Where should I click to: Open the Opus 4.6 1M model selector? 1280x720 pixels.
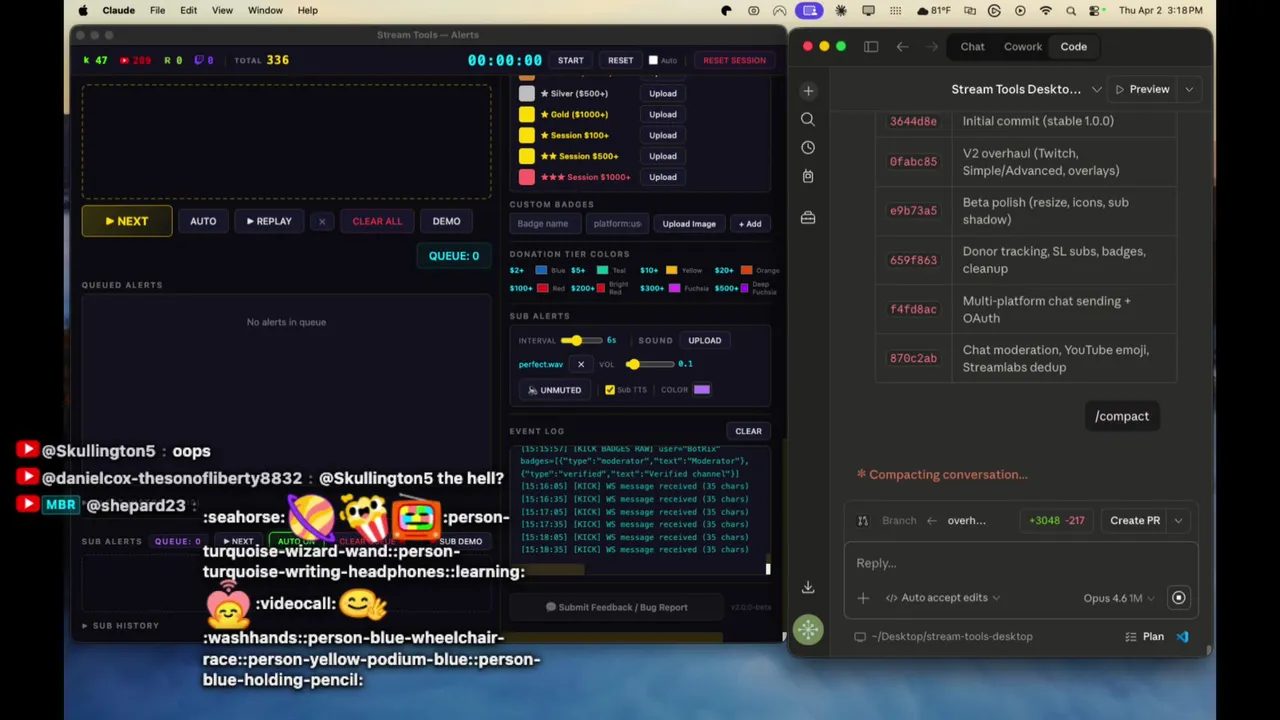1119,598
